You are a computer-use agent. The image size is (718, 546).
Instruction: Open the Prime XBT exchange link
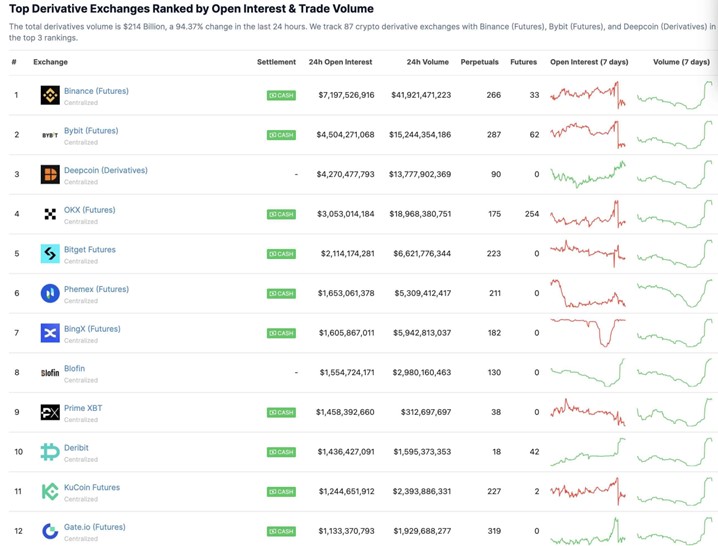click(x=83, y=408)
